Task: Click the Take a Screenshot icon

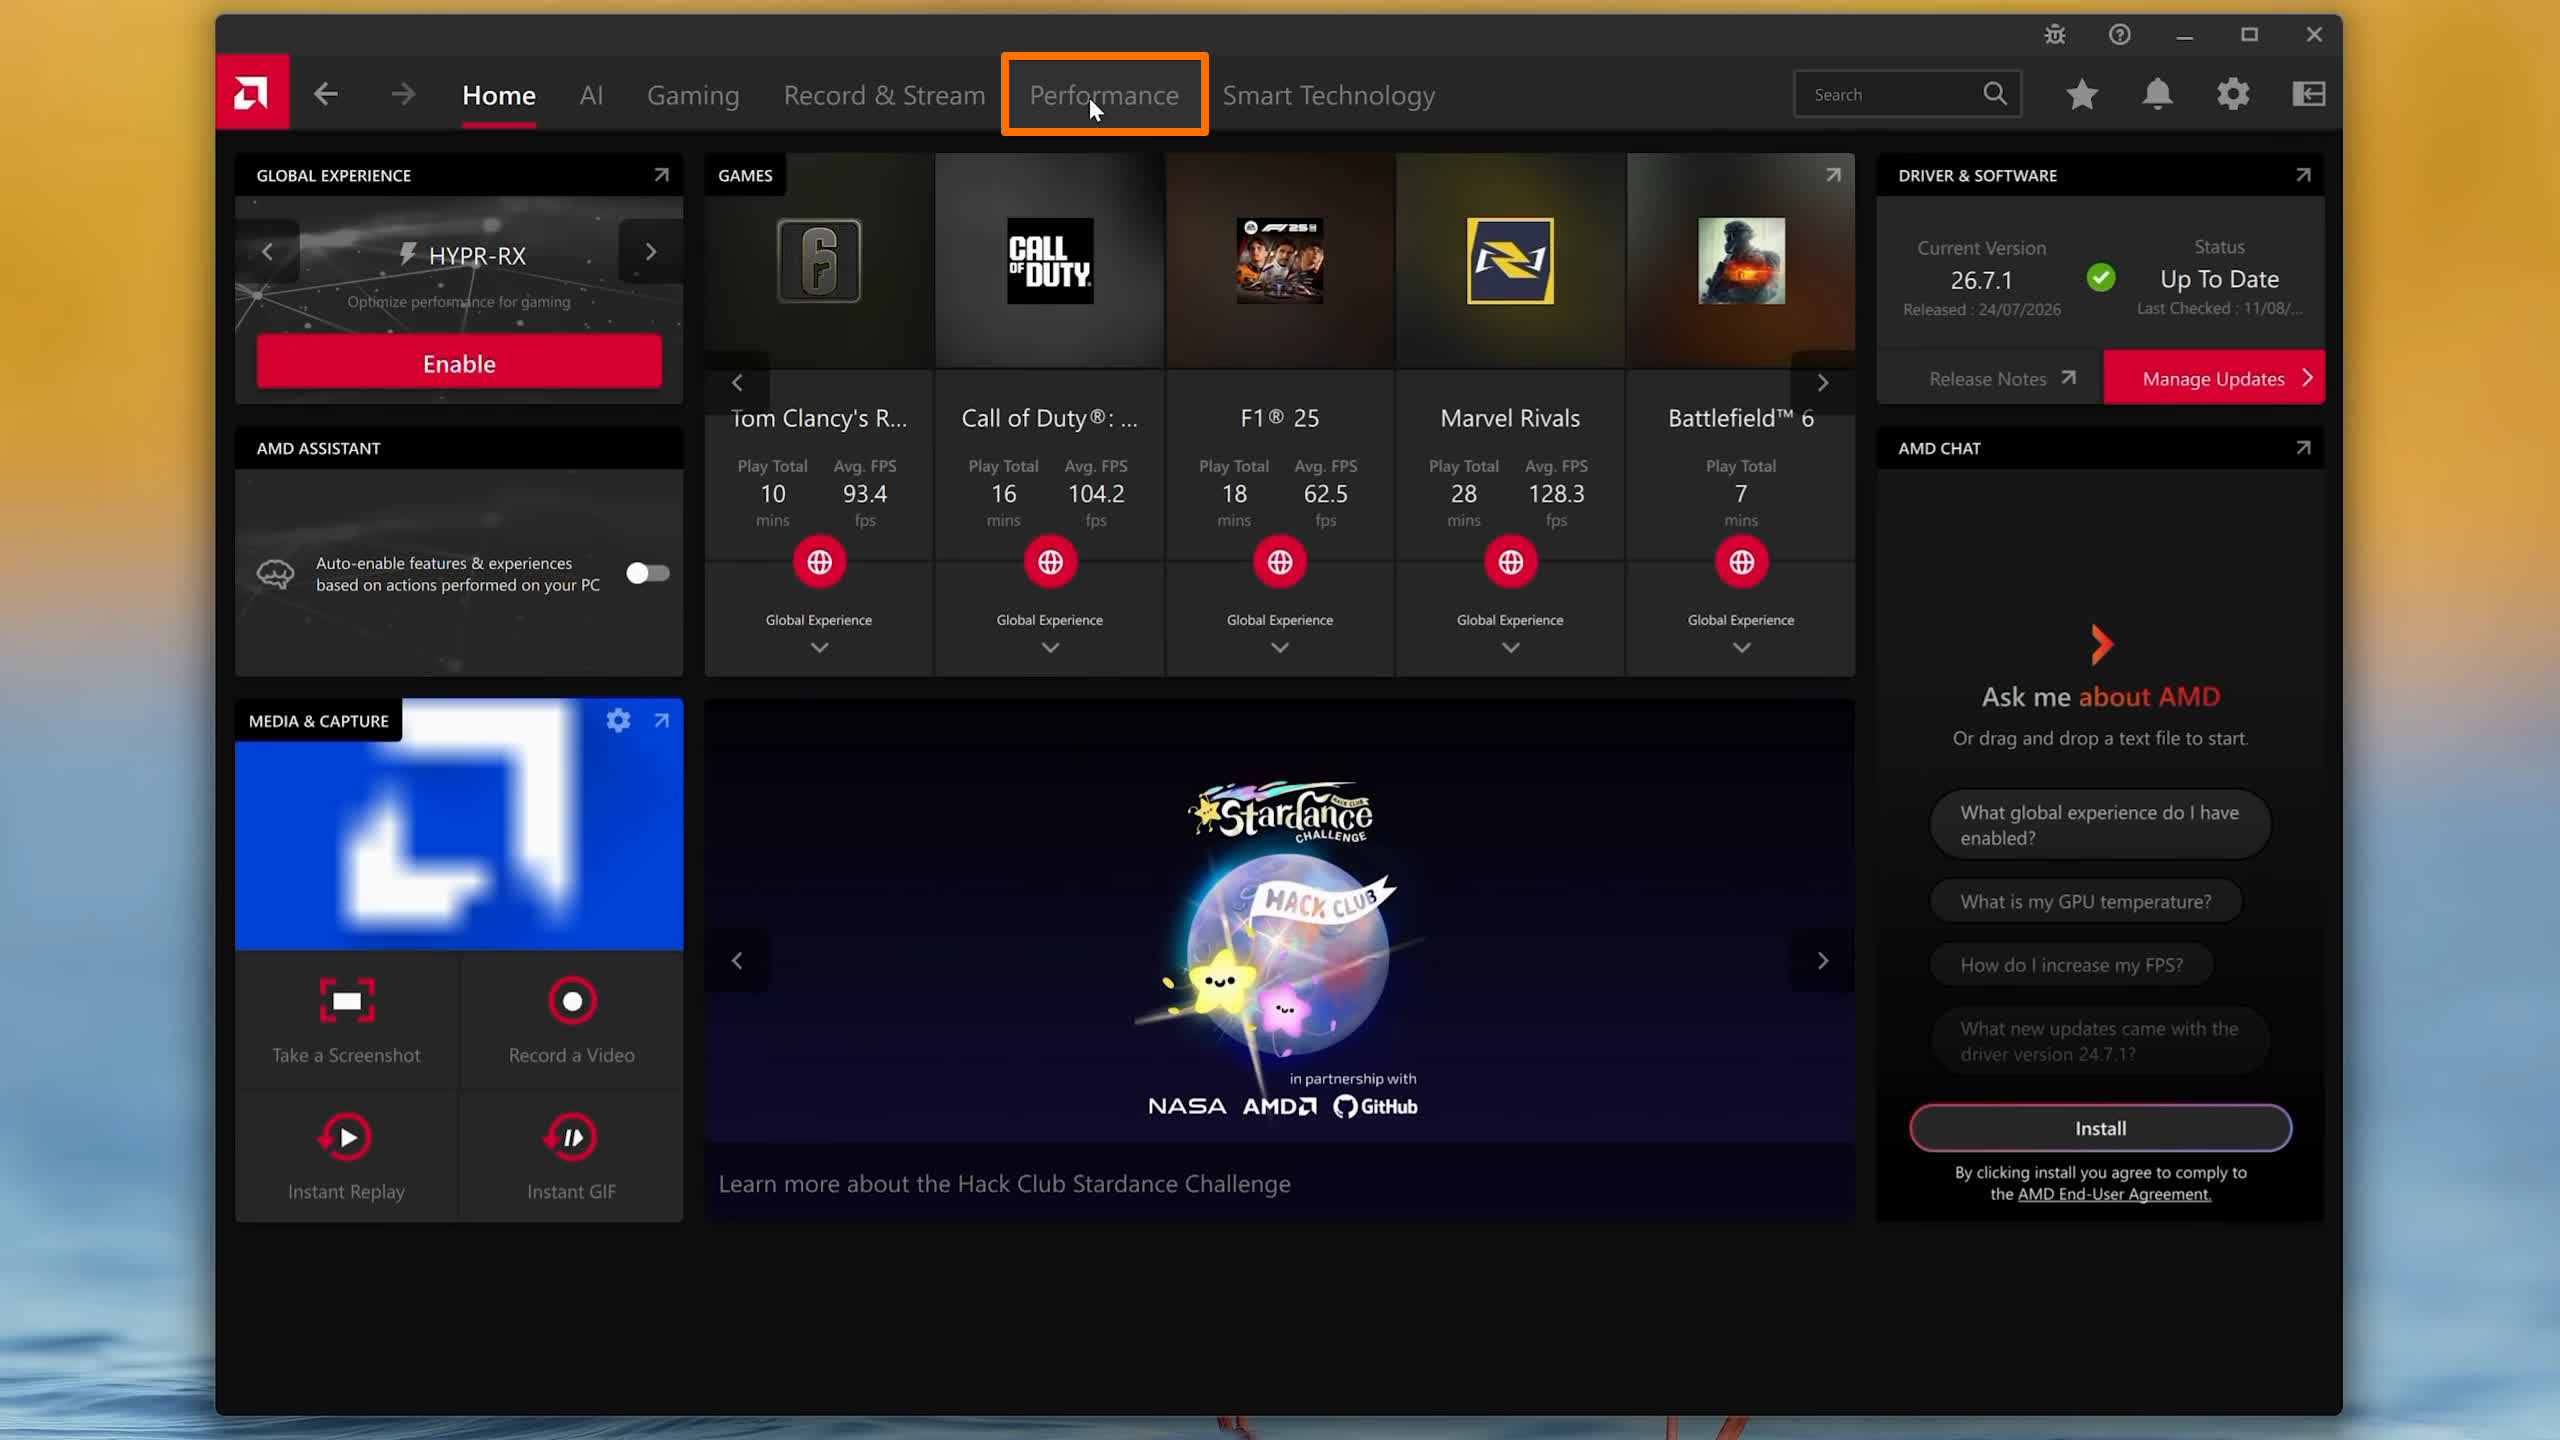Action: point(347,1001)
